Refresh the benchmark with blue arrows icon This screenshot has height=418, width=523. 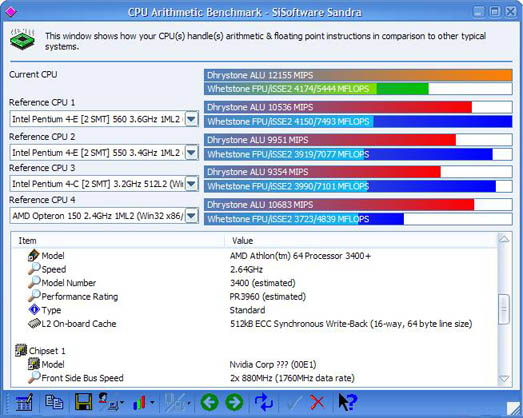click(264, 402)
